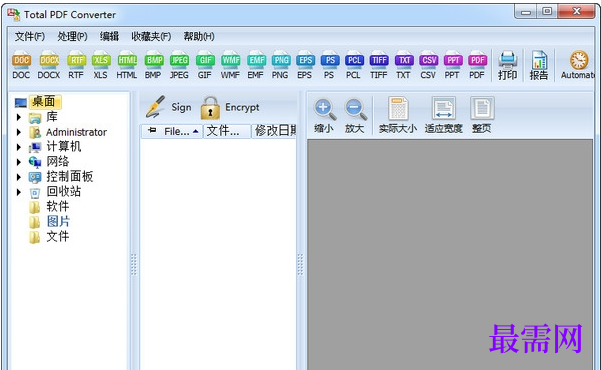
Task: Select 控制面板 in the tree
Action: 70,176
